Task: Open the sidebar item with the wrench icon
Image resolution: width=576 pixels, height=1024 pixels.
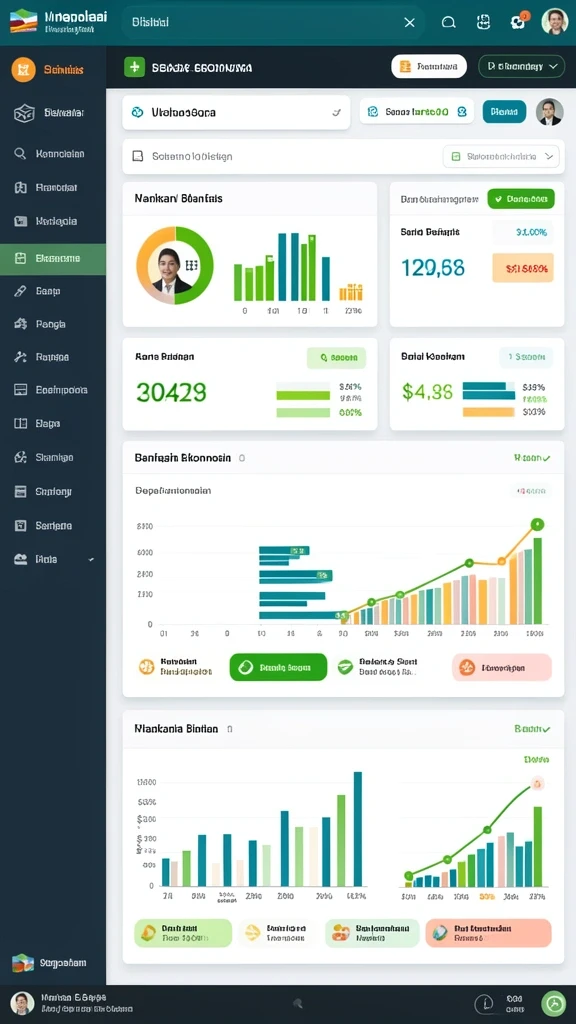Action: pos(53,357)
